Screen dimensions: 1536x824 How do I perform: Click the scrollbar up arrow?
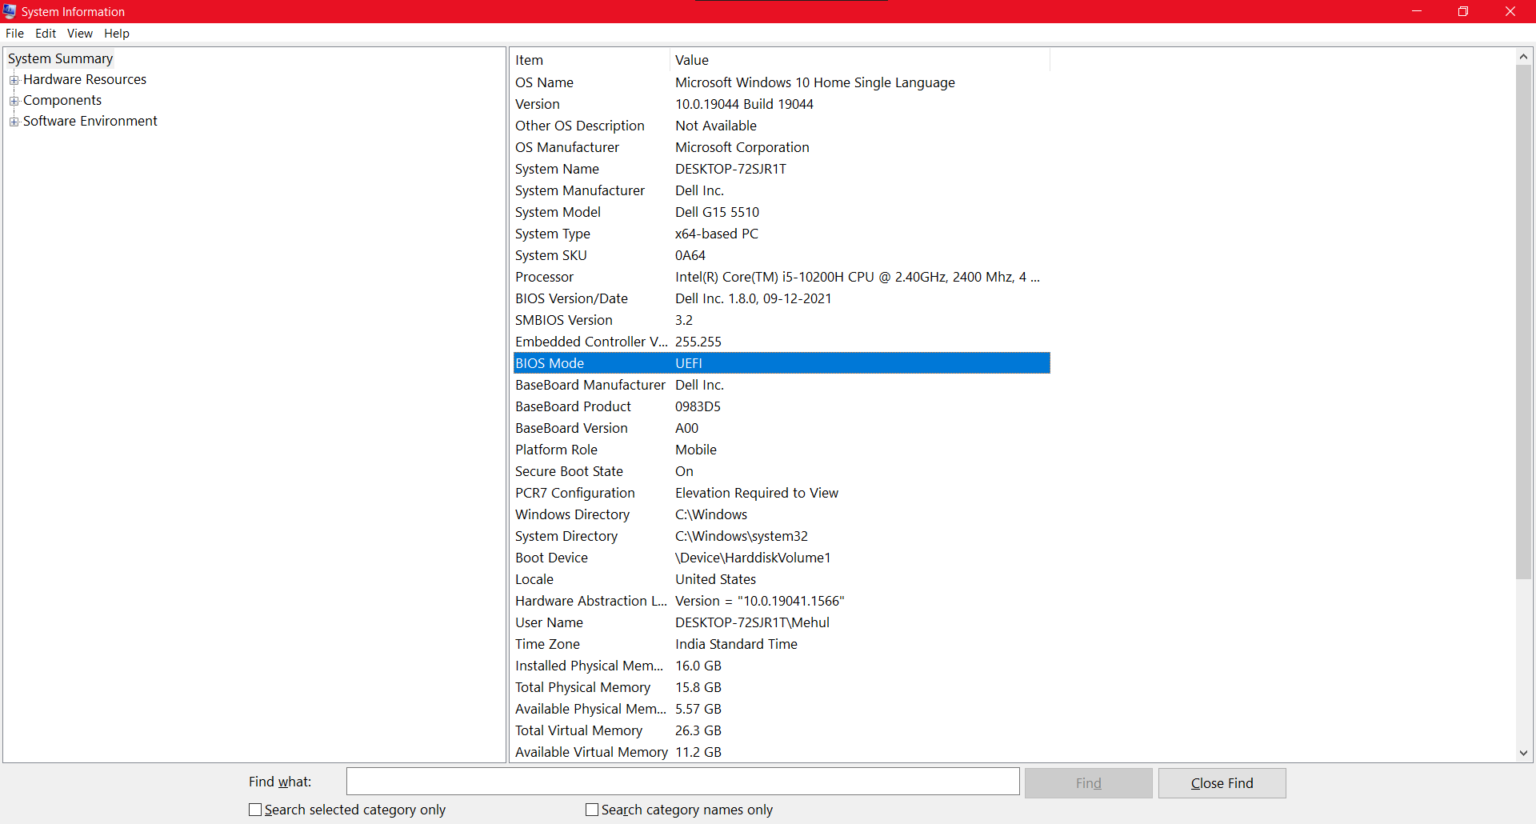(1524, 57)
